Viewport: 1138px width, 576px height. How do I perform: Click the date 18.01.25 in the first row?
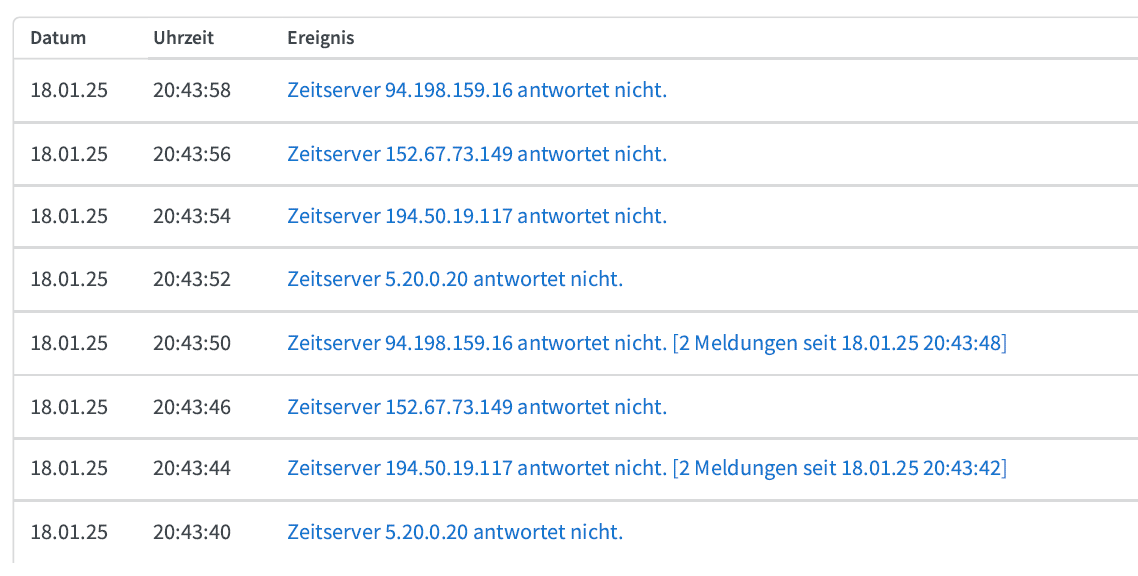click(x=69, y=91)
